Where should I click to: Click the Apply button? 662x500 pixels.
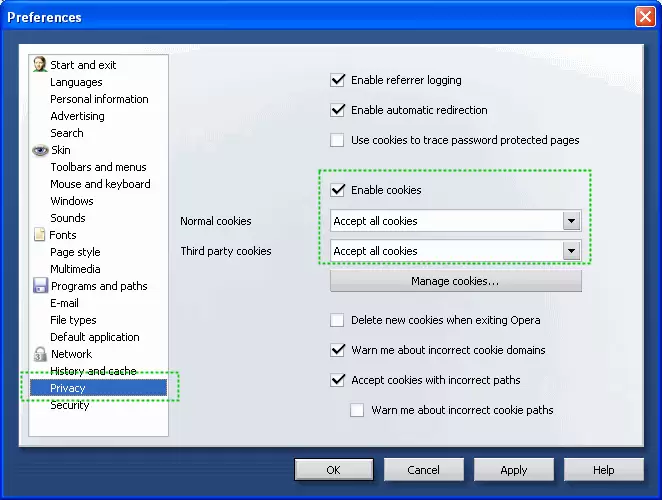(x=514, y=470)
